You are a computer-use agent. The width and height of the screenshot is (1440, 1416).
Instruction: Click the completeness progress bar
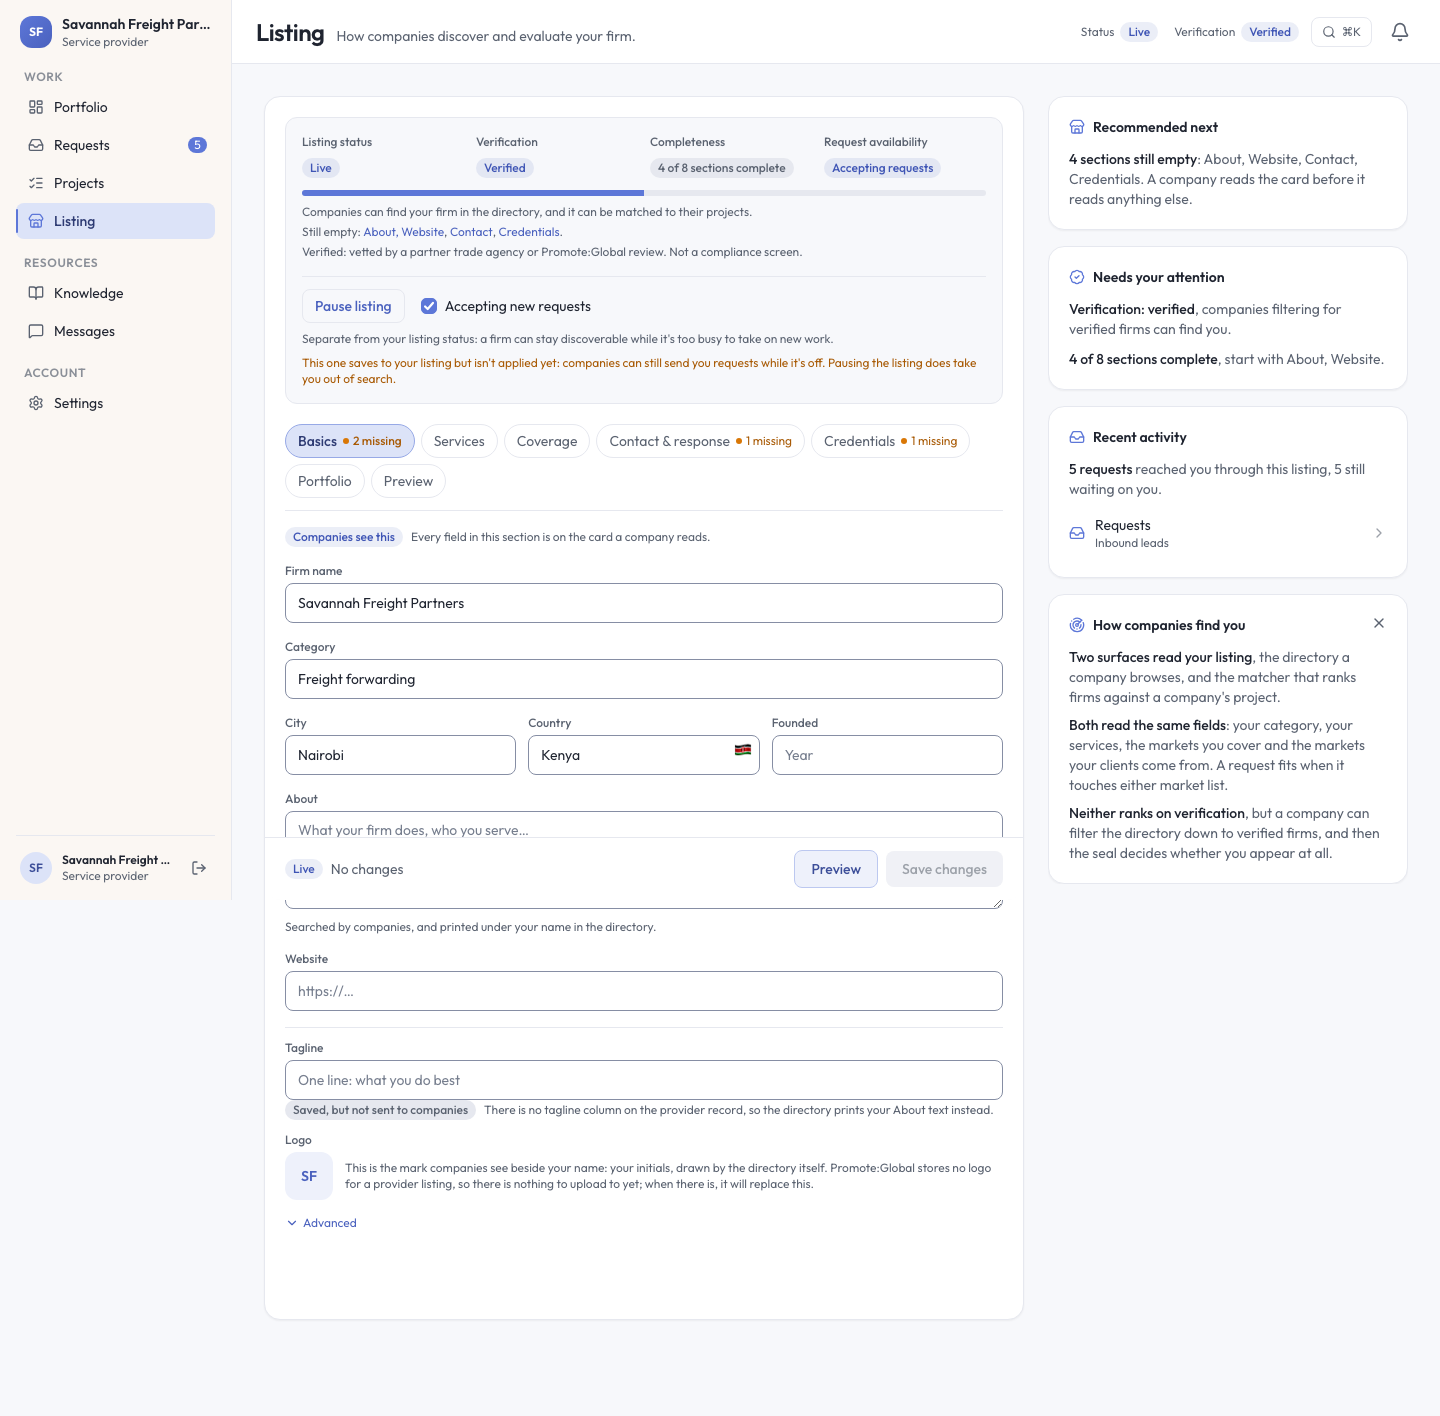tap(644, 193)
